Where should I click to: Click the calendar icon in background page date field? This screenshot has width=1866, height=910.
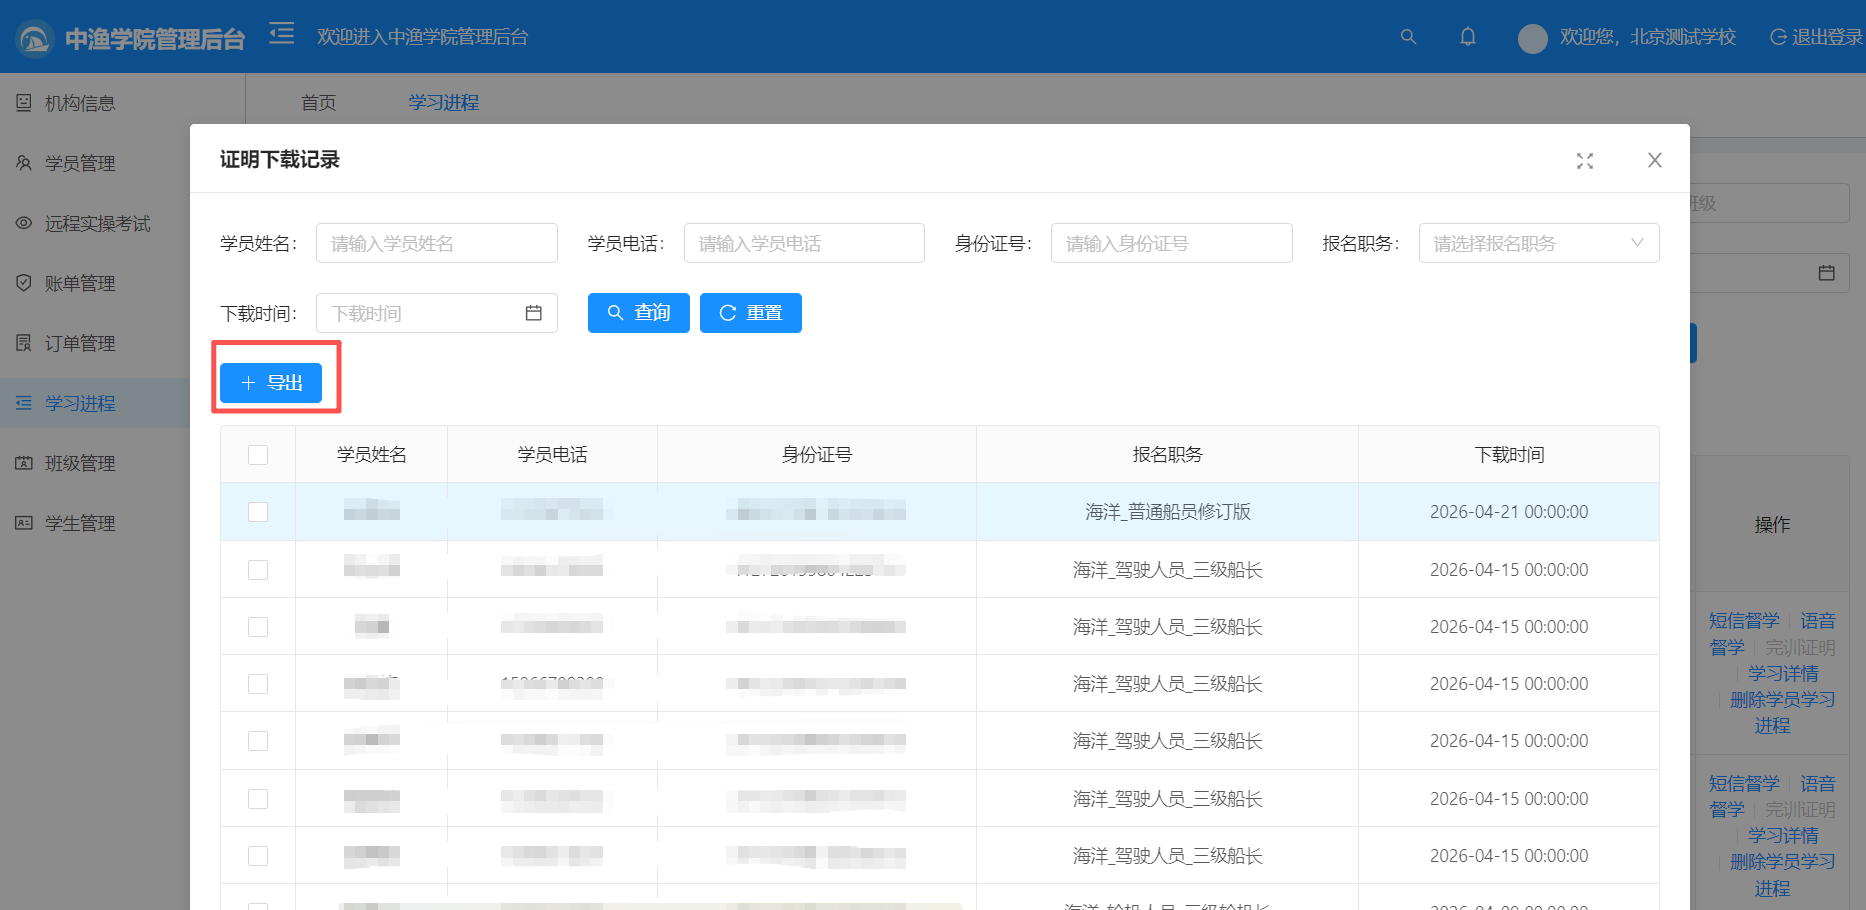point(1827,273)
